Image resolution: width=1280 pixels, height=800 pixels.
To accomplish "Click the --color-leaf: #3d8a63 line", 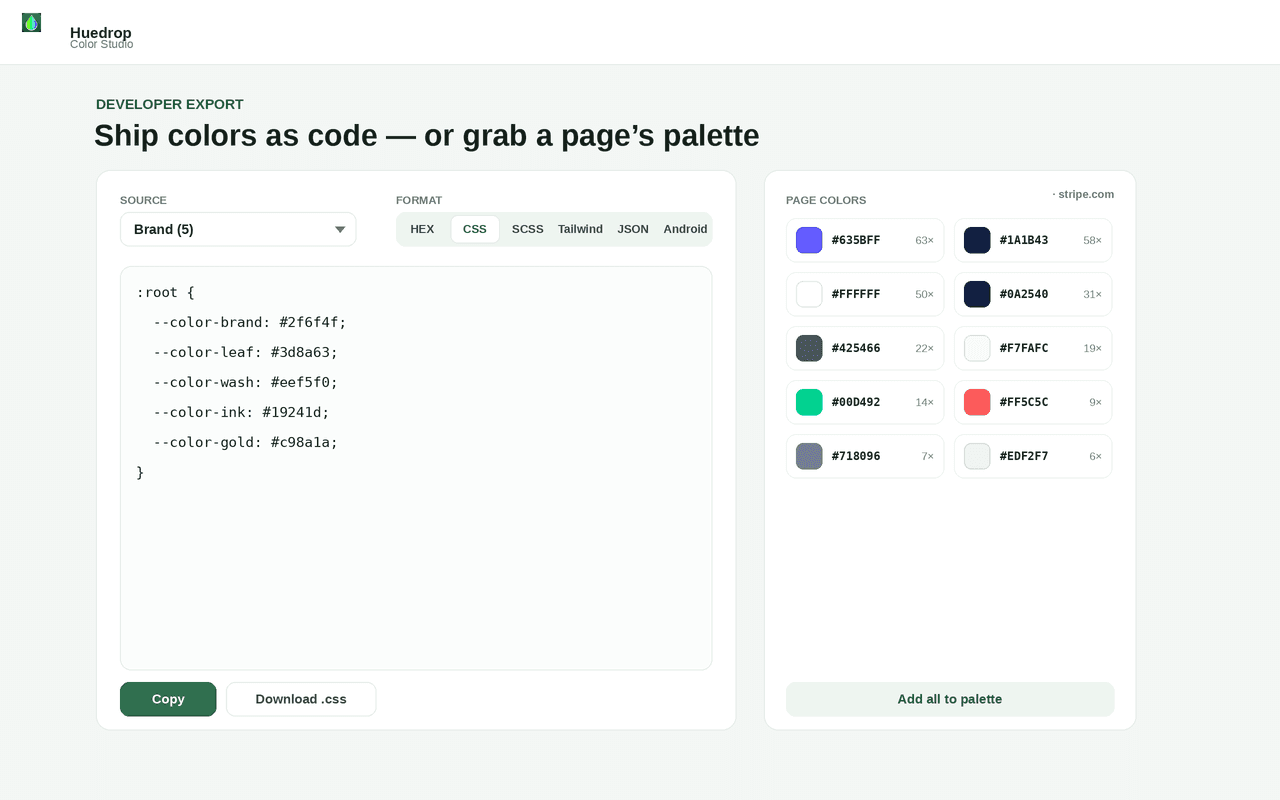I will coord(246,352).
